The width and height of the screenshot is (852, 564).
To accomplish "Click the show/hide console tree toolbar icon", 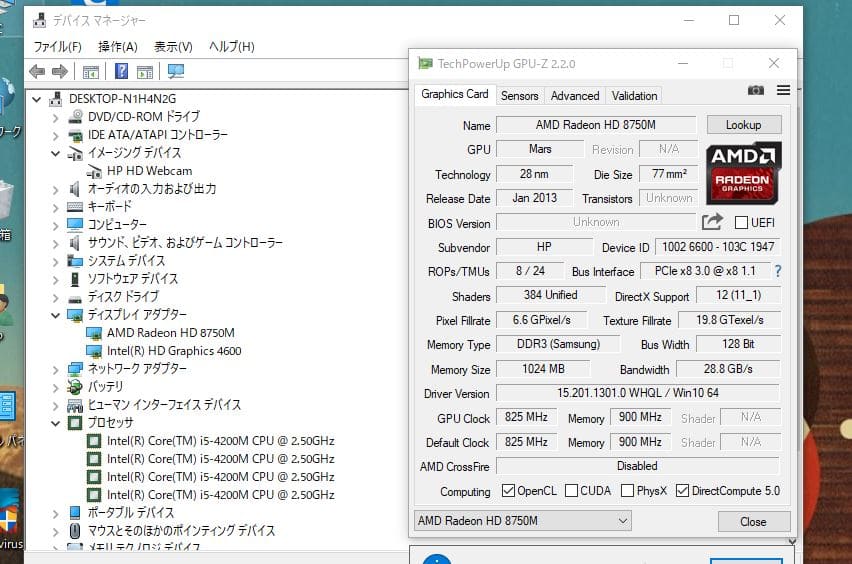I will coord(91,71).
